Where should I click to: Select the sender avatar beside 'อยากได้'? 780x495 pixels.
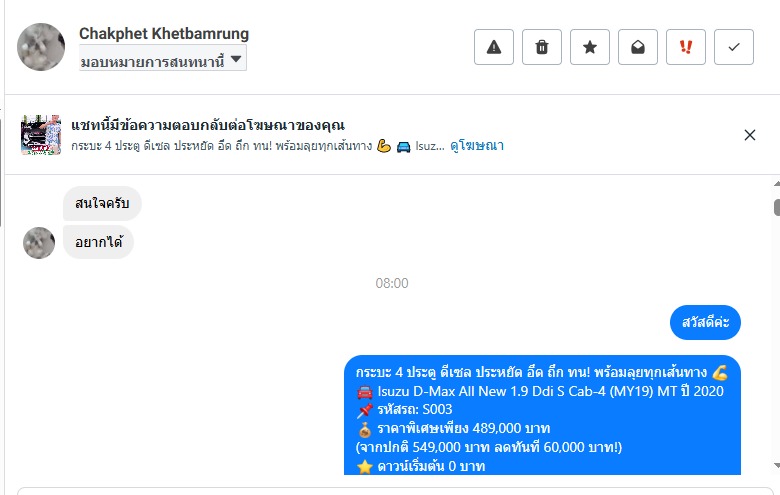pyautogui.click(x=39, y=243)
